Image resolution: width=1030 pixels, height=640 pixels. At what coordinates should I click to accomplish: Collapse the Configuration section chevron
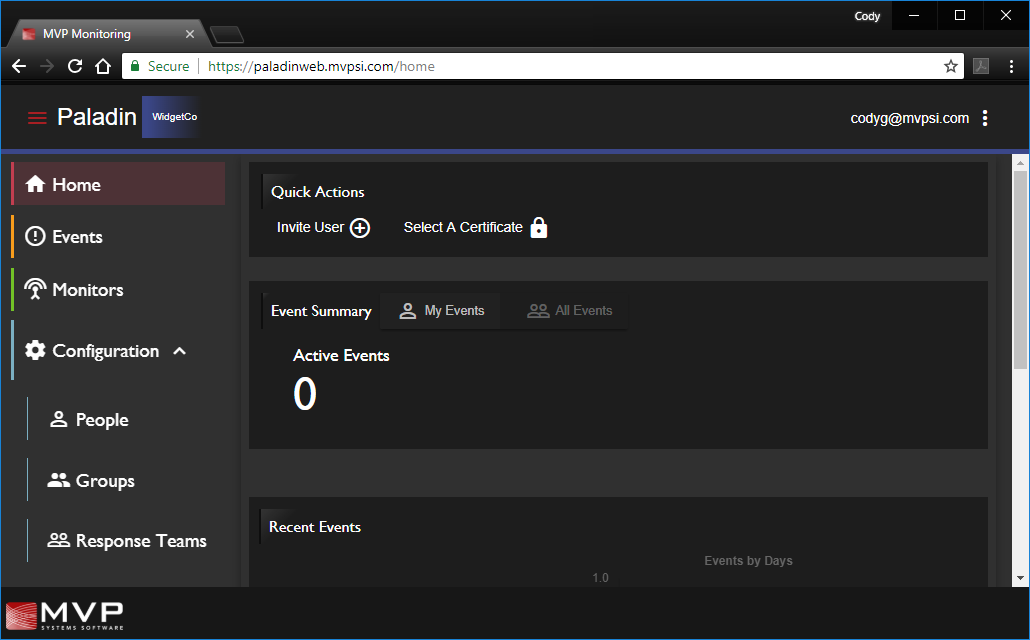(x=180, y=351)
